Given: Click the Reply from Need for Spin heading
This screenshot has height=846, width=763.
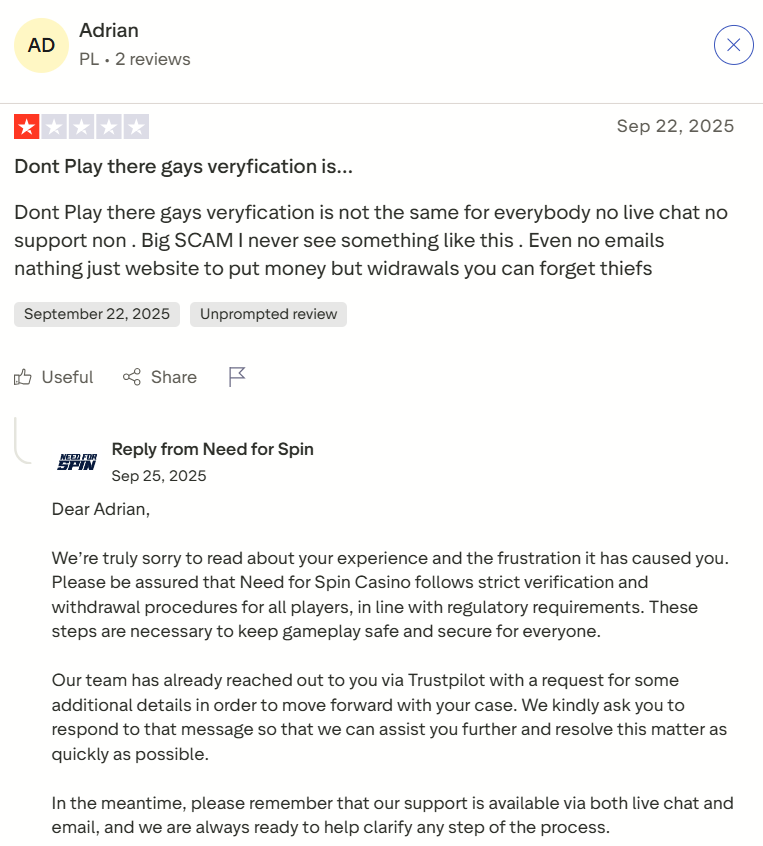Looking at the screenshot, I should (212, 449).
